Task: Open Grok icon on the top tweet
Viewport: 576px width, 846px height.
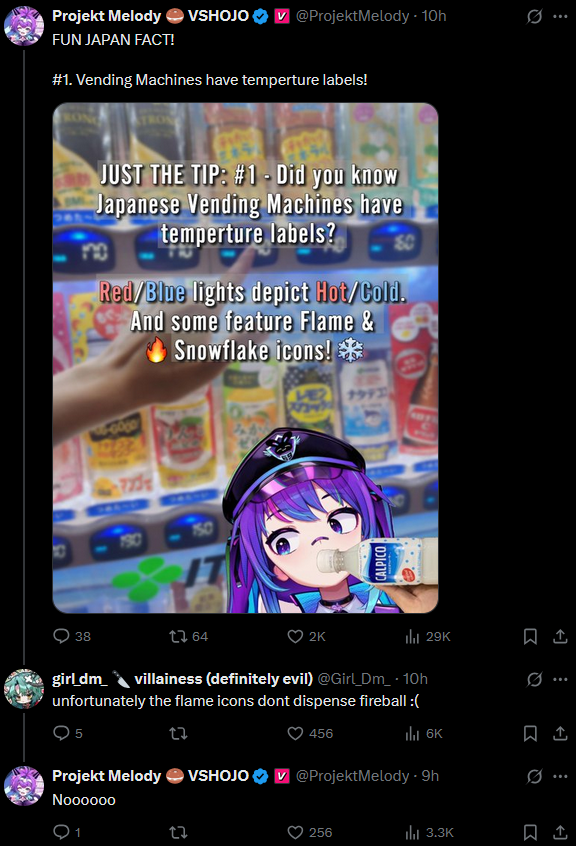Action: [x=534, y=17]
